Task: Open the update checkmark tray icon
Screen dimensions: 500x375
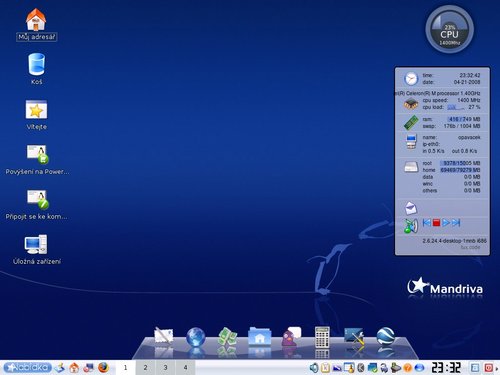Action: (372, 368)
